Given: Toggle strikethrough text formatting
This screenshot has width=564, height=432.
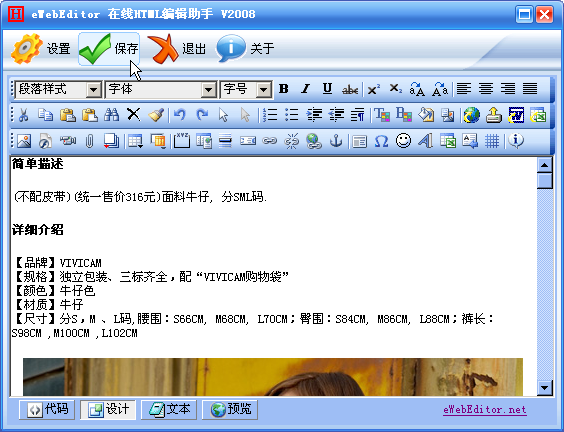Looking at the screenshot, I should (350, 89).
